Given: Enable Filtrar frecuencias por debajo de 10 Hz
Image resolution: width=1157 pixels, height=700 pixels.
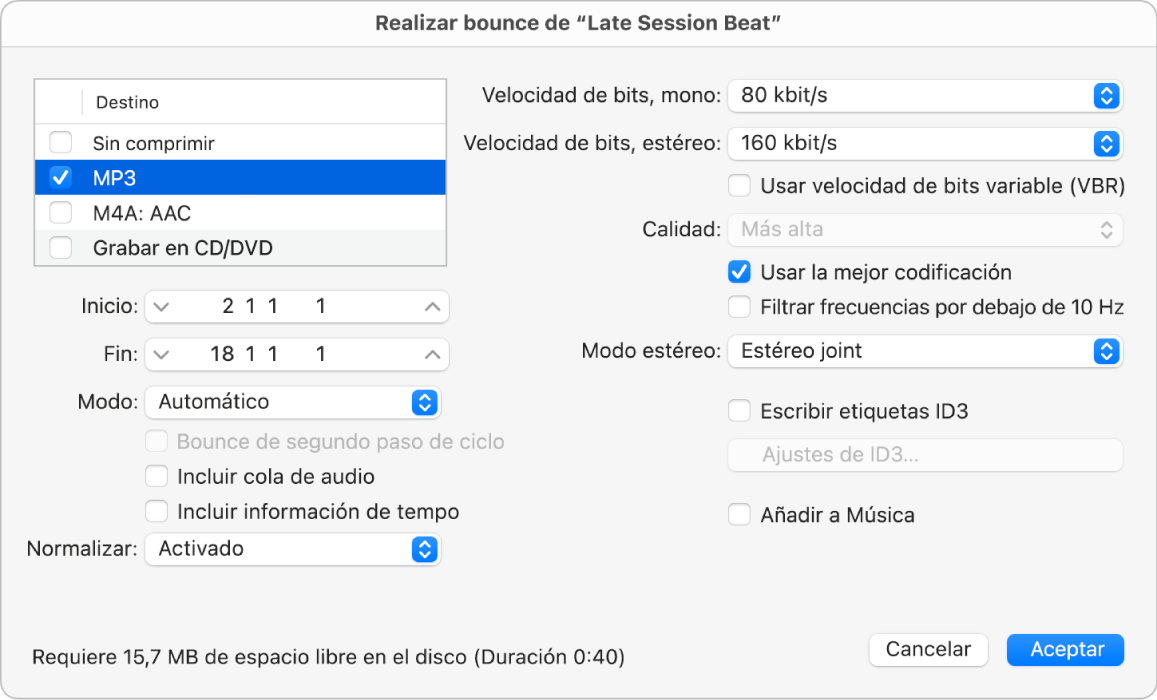Looking at the screenshot, I should [740, 307].
